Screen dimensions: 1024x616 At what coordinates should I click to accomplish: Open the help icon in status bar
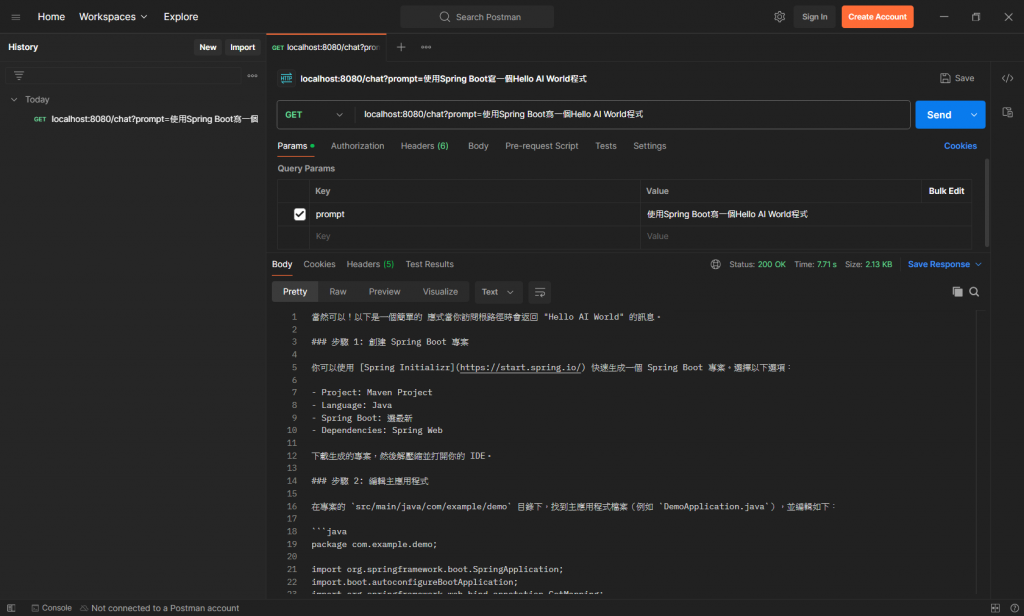tap(1014, 608)
